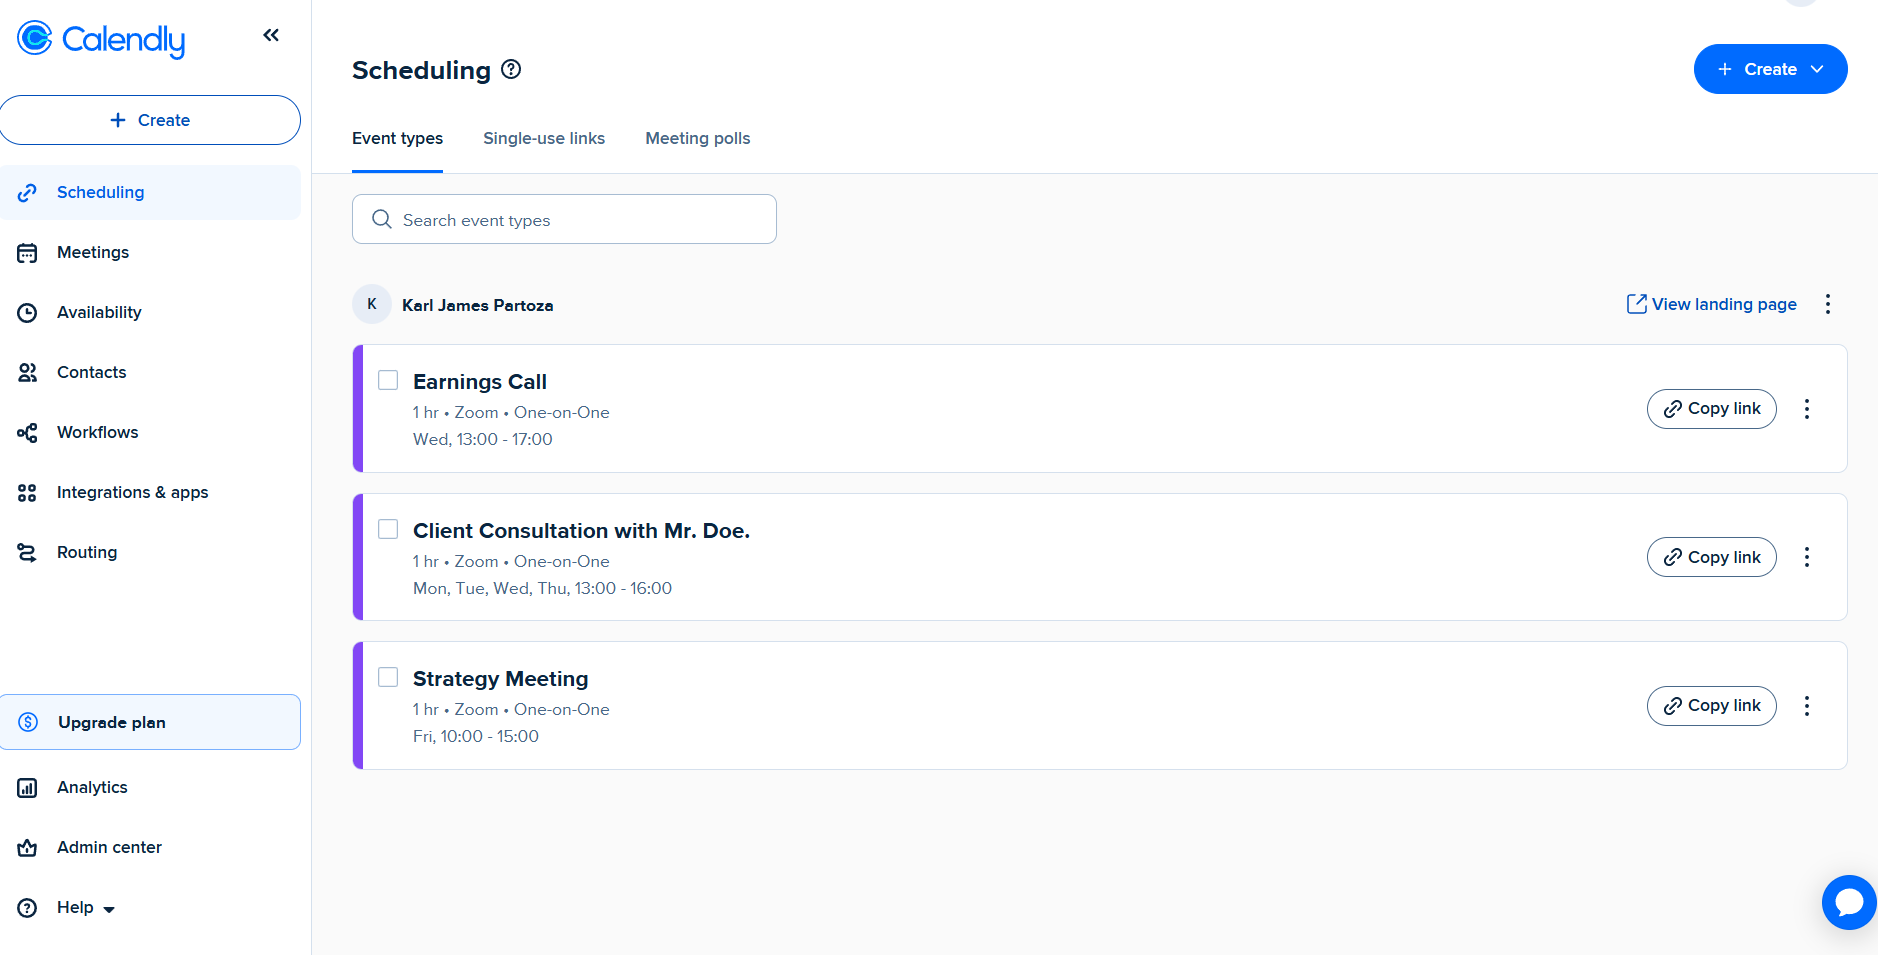Click the Calendly logo
This screenshot has width=1878, height=955.
click(102, 39)
